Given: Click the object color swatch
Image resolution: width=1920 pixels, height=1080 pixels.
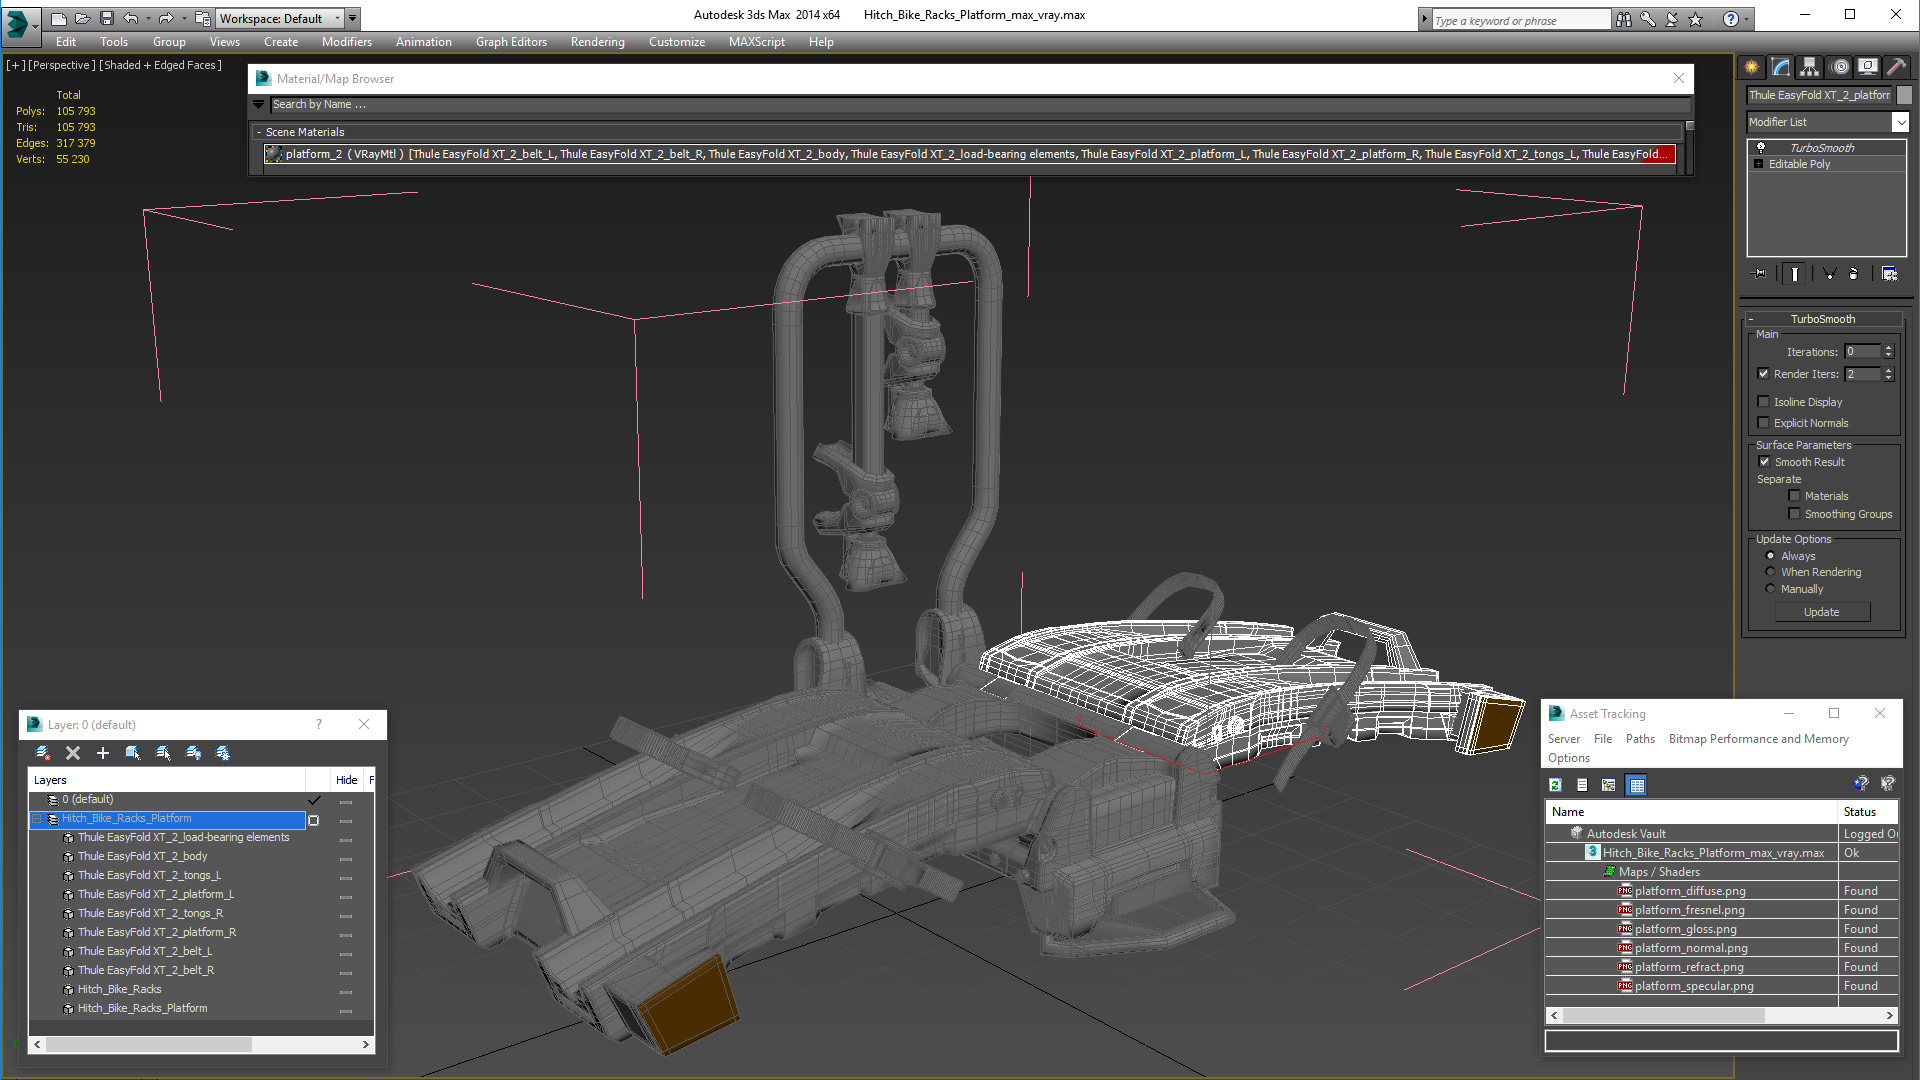Looking at the screenshot, I should pyautogui.click(x=1904, y=95).
